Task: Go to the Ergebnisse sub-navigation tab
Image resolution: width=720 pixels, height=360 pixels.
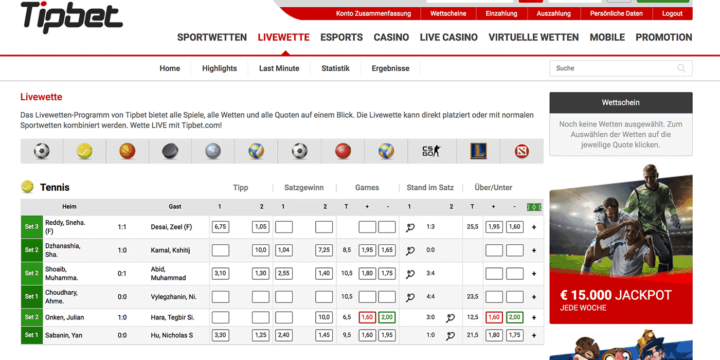Action: coord(390,68)
